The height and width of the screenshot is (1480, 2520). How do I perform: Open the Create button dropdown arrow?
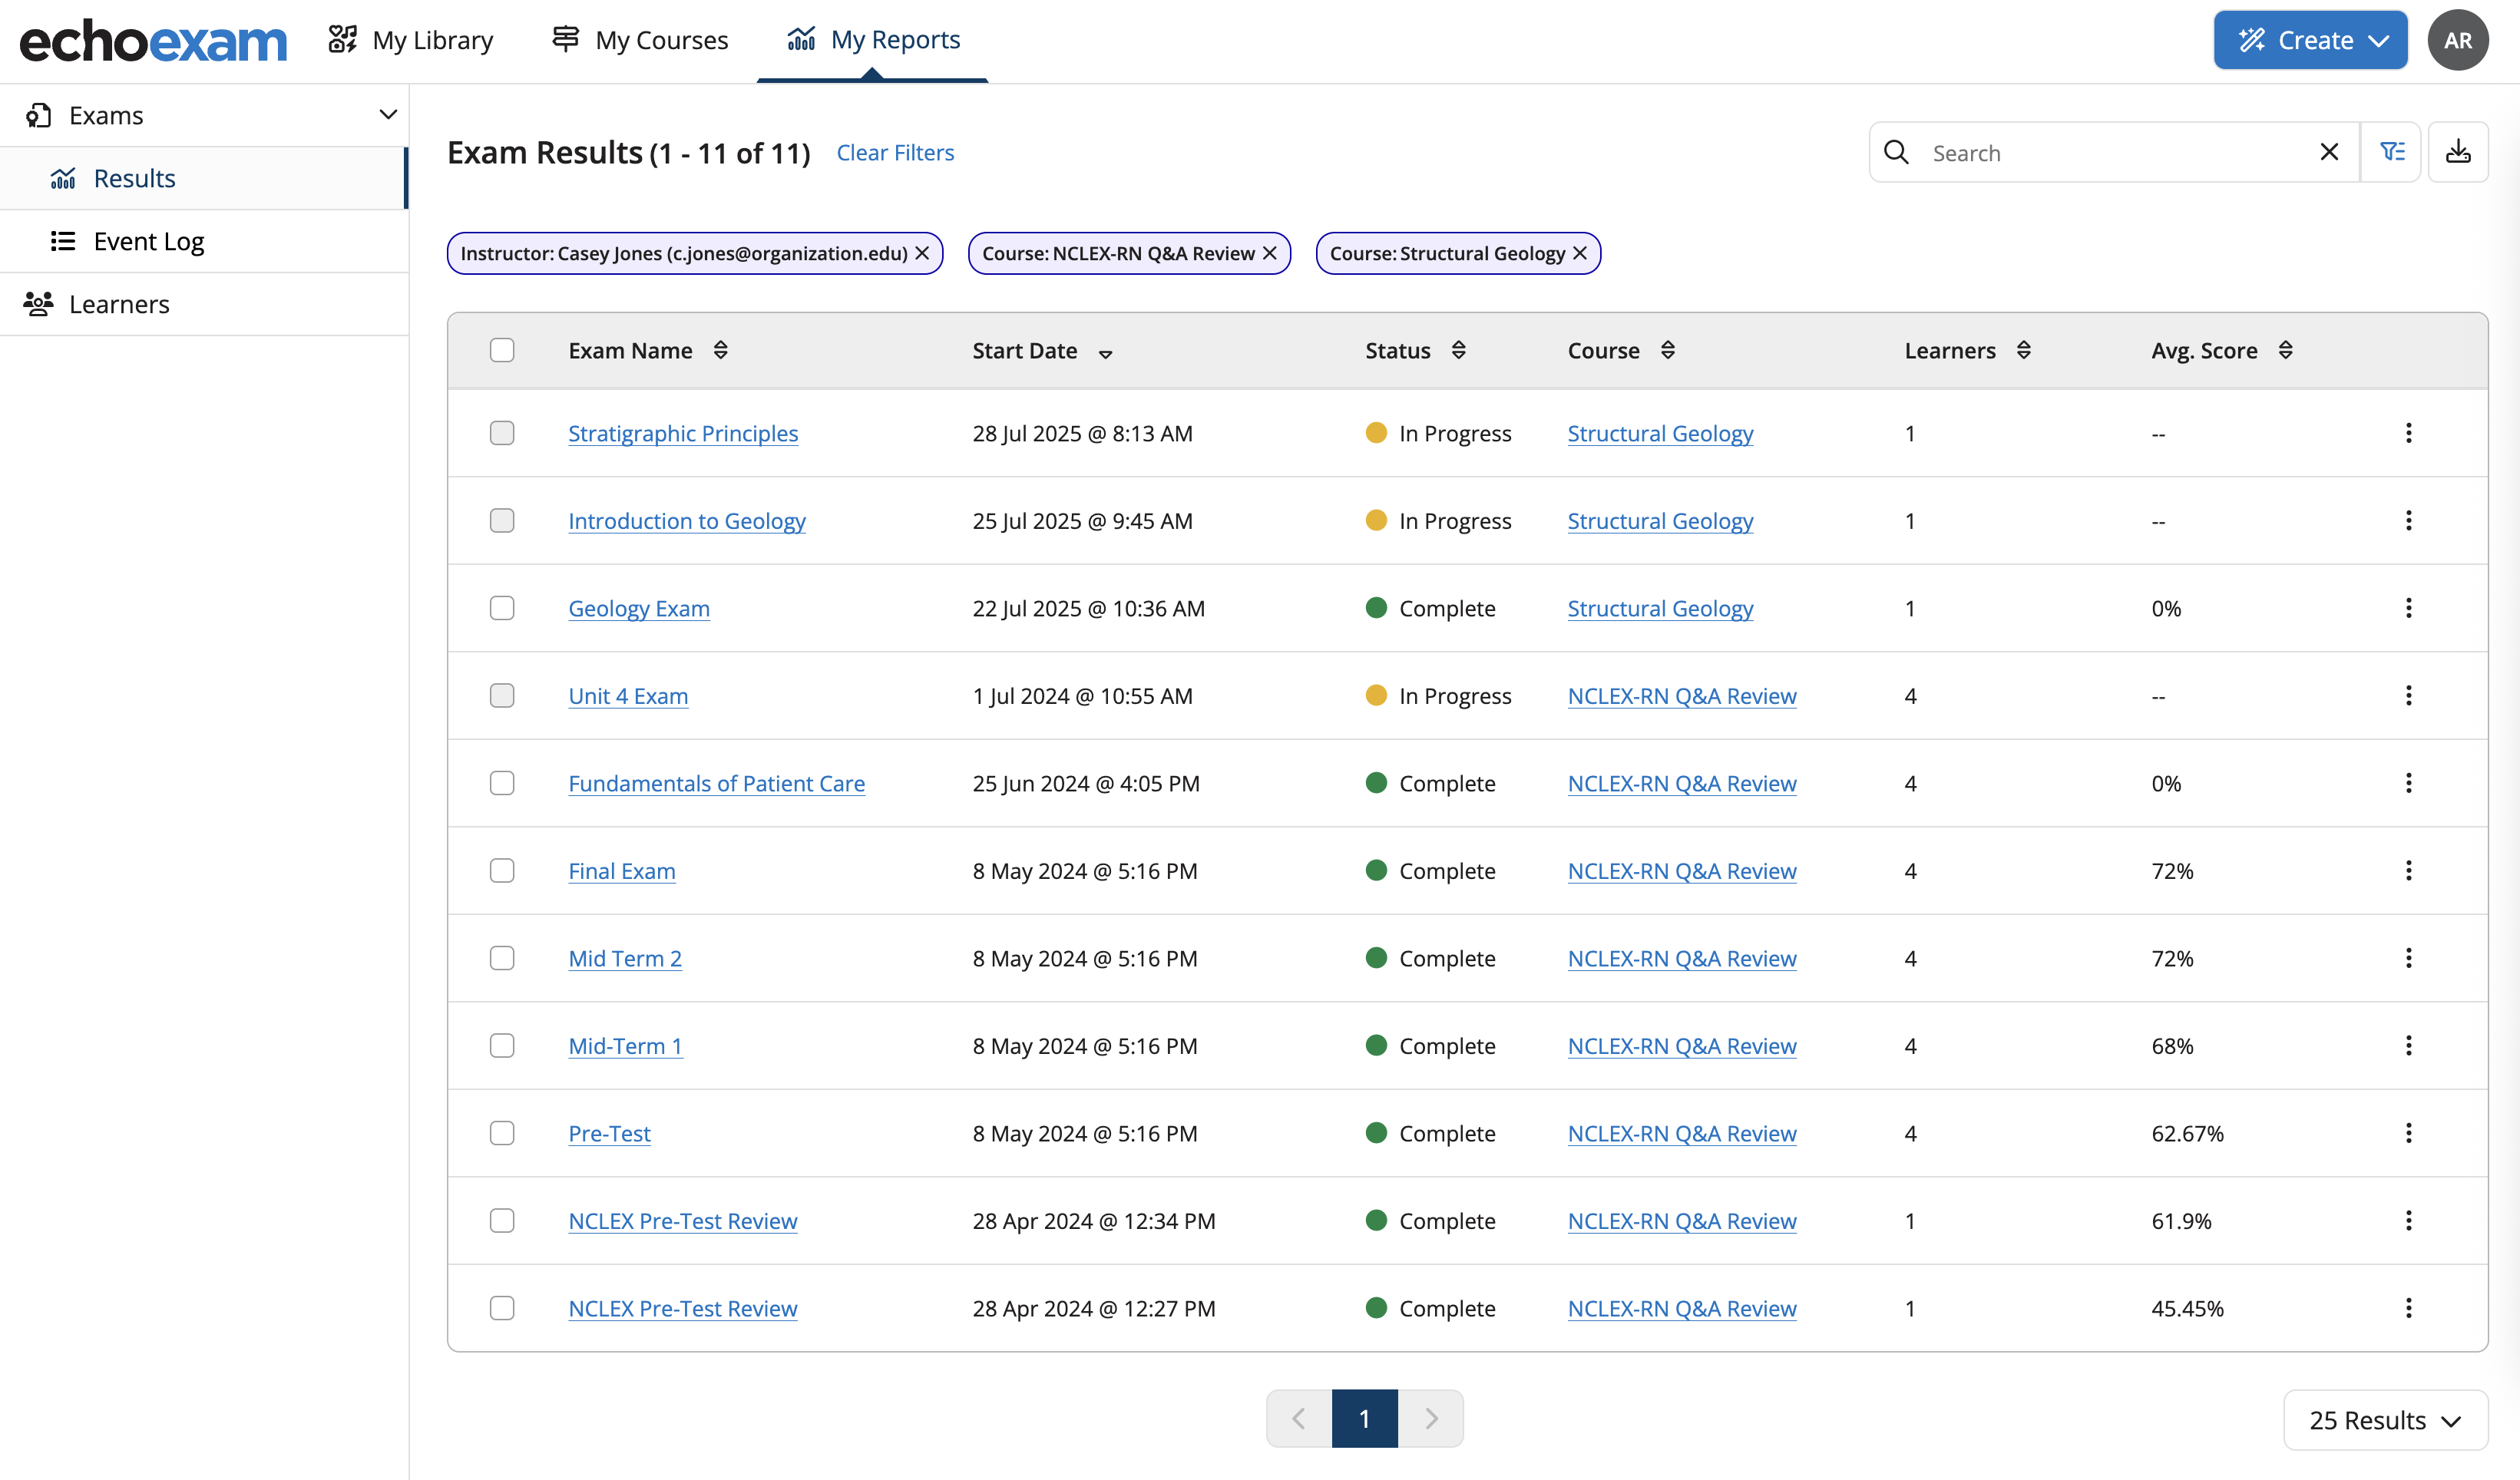(2377, 39)
